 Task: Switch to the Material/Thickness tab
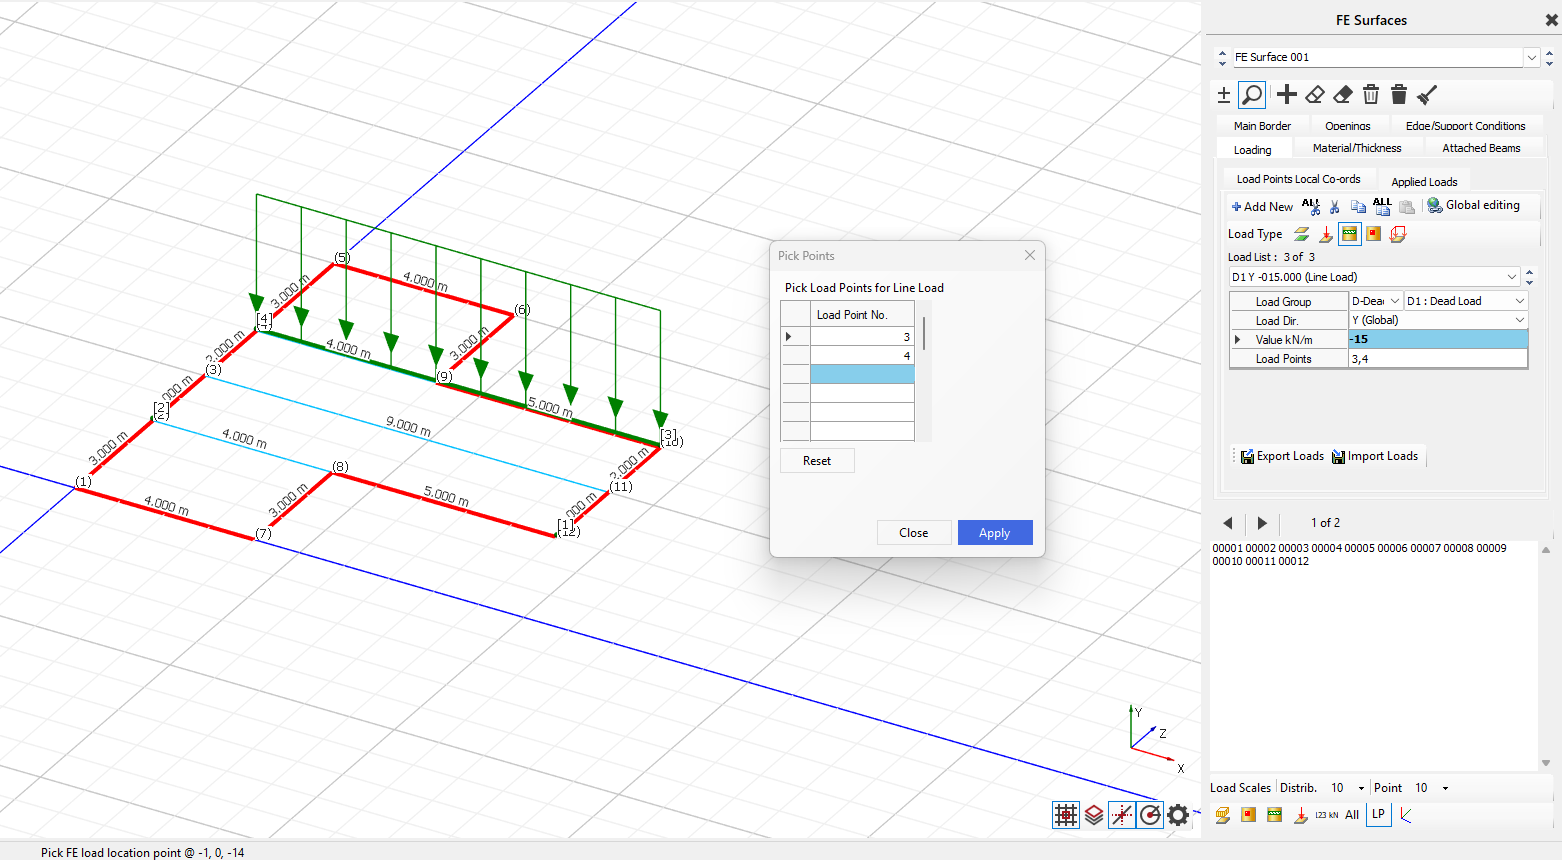click(1357, 148)
